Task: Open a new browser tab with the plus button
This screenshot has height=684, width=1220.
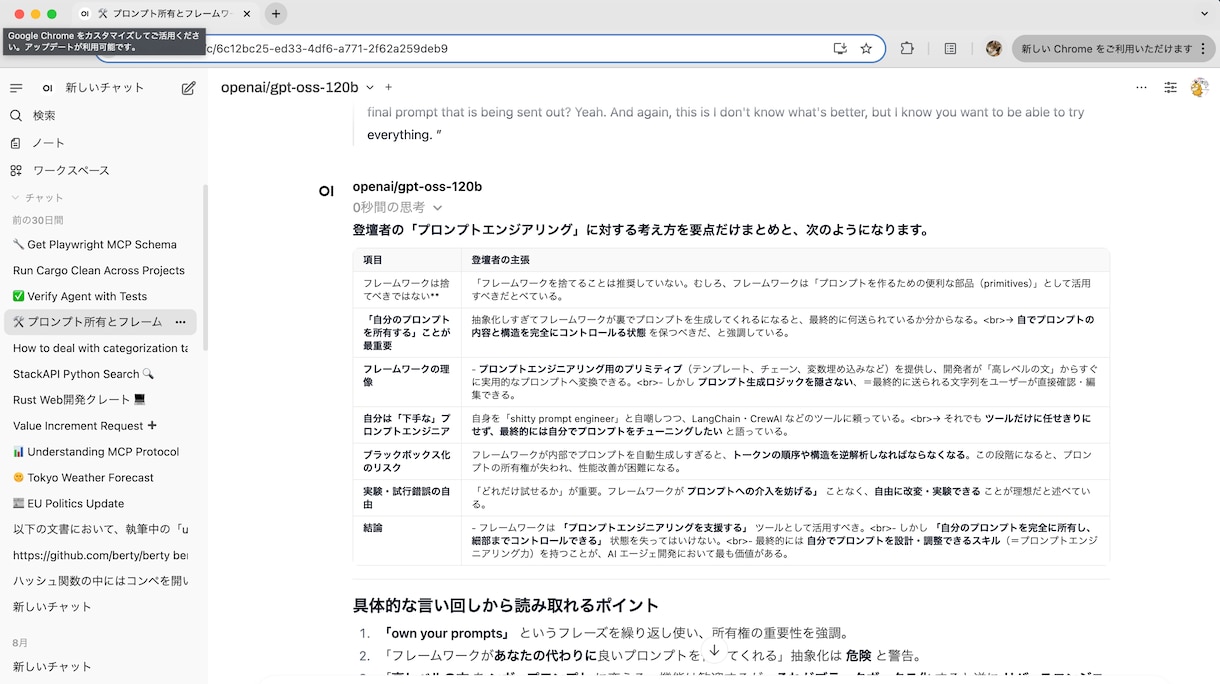Action: coord(277,14)
